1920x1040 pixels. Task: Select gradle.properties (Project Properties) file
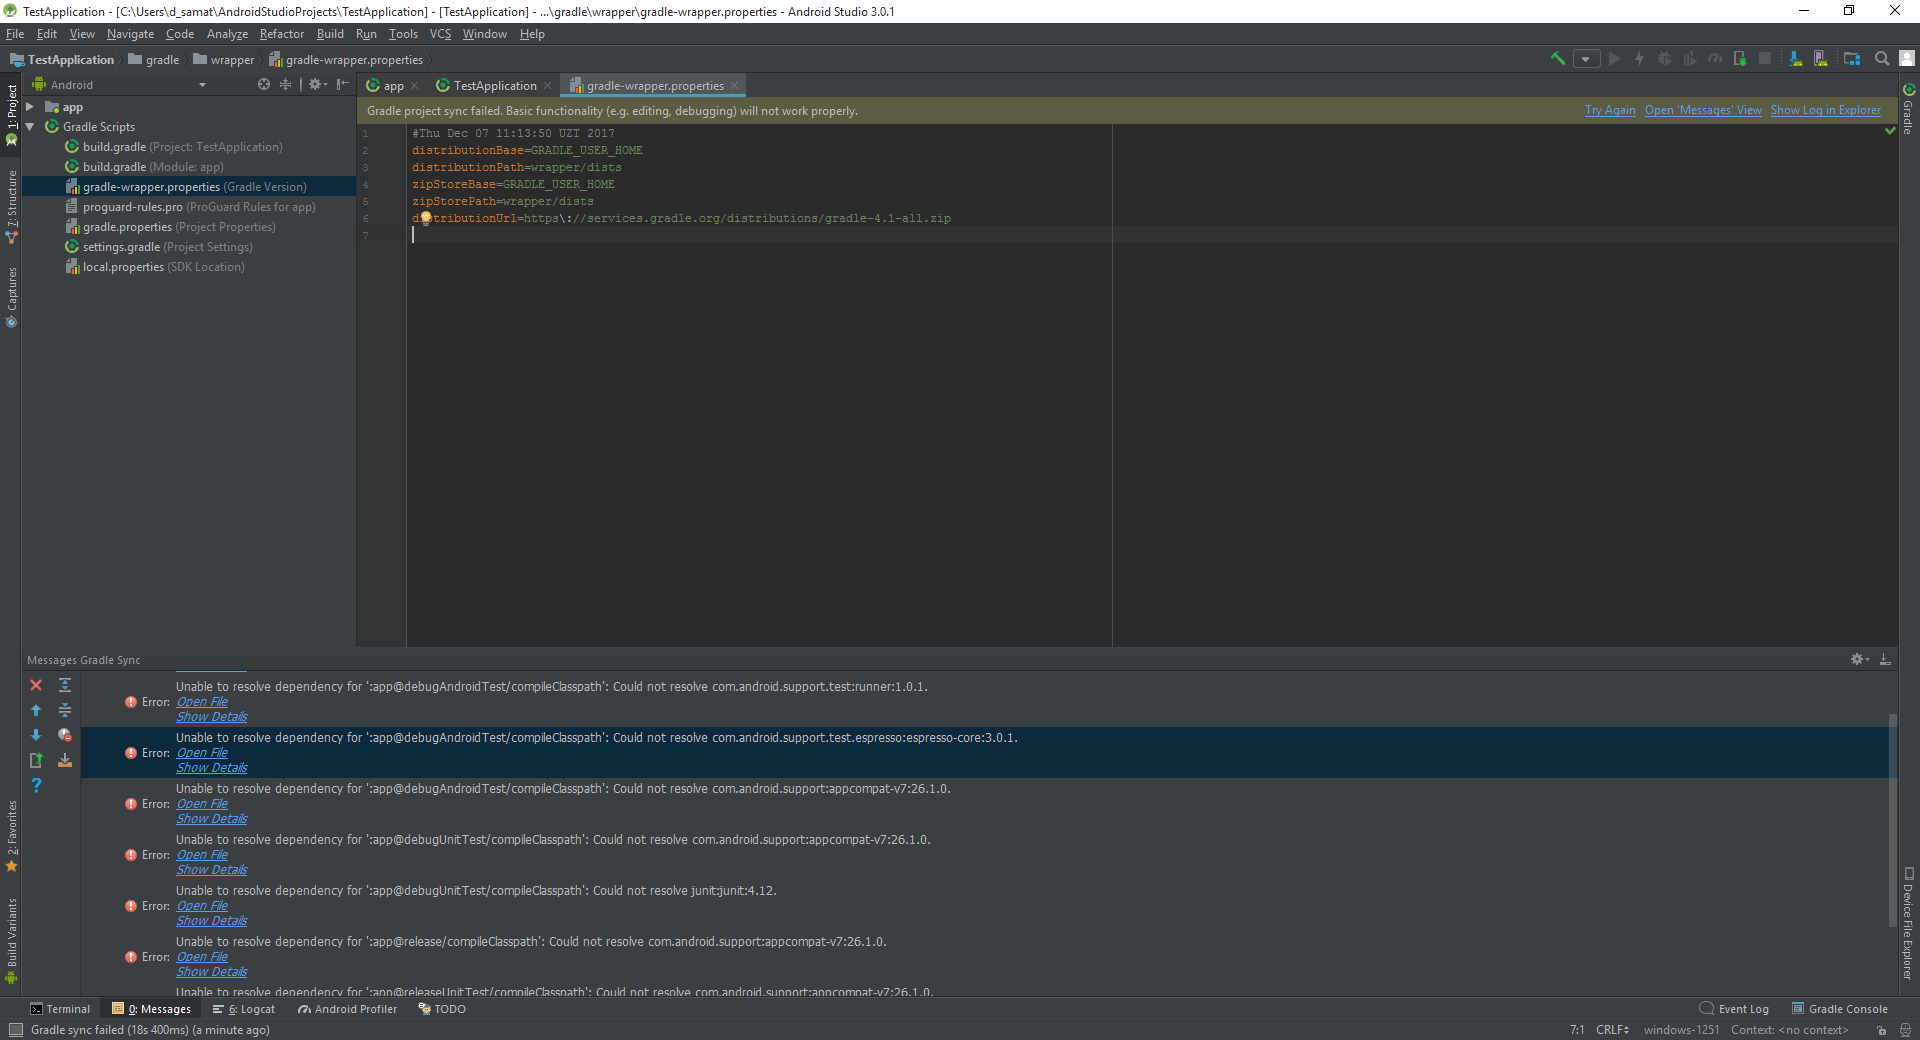tap(170, 227)
